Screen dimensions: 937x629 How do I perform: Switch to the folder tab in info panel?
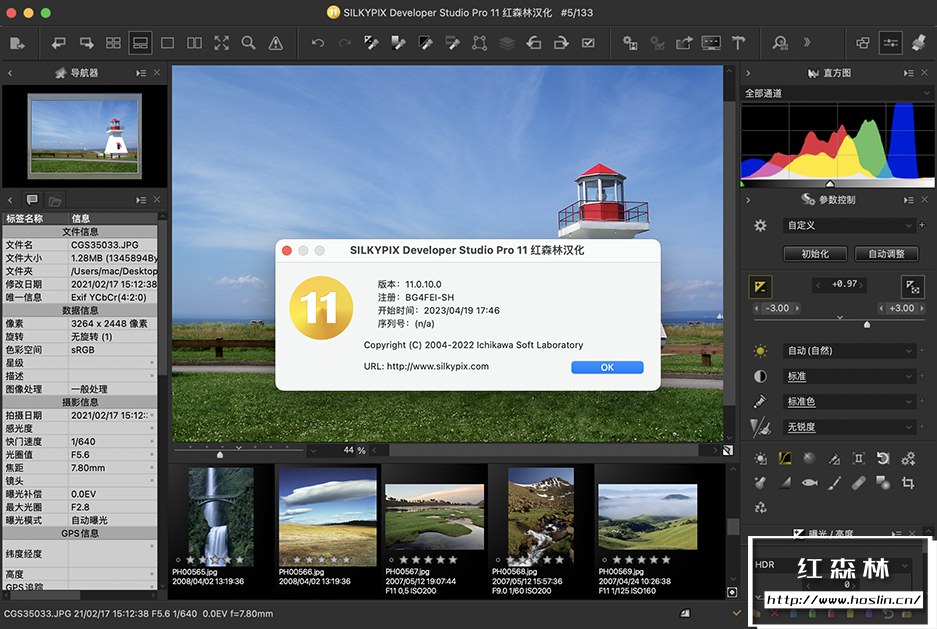click(x=55, y=200)
